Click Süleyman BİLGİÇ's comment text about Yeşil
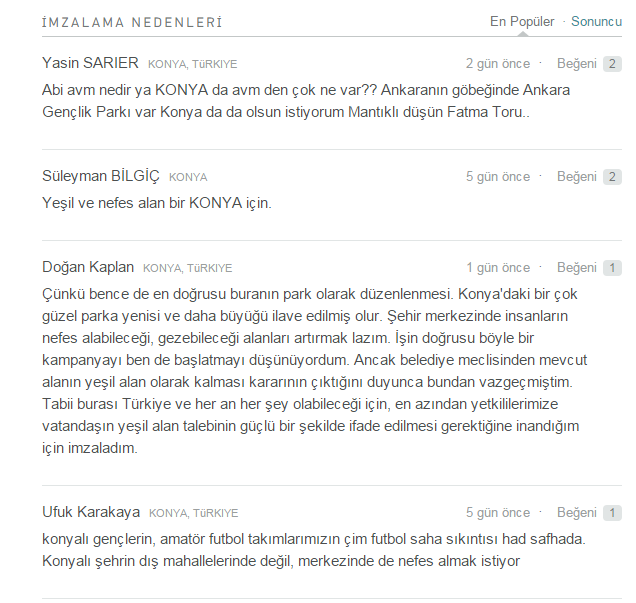The height and width of the screenshot is (603, 636). (x=157, y=202)
